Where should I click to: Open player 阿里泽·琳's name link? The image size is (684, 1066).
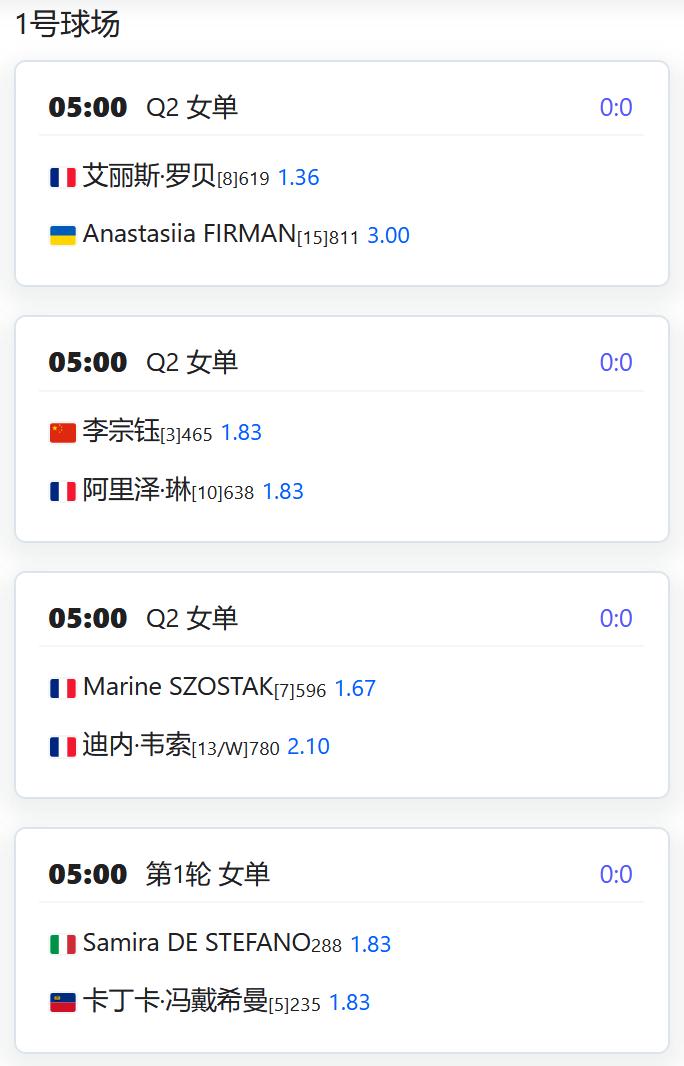(x=137, y=489)
